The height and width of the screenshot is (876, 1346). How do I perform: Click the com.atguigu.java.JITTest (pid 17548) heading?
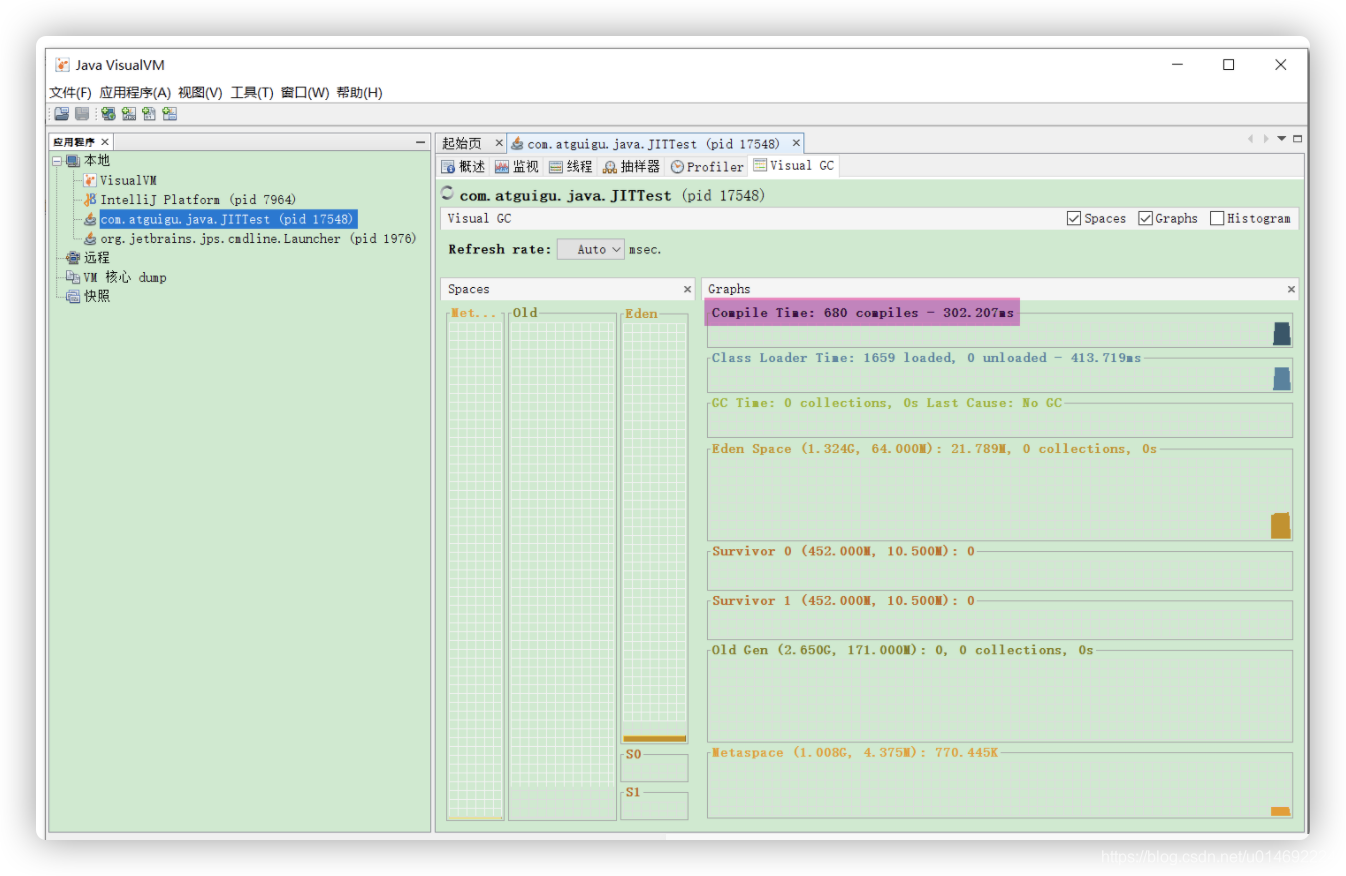coord(612,195)
